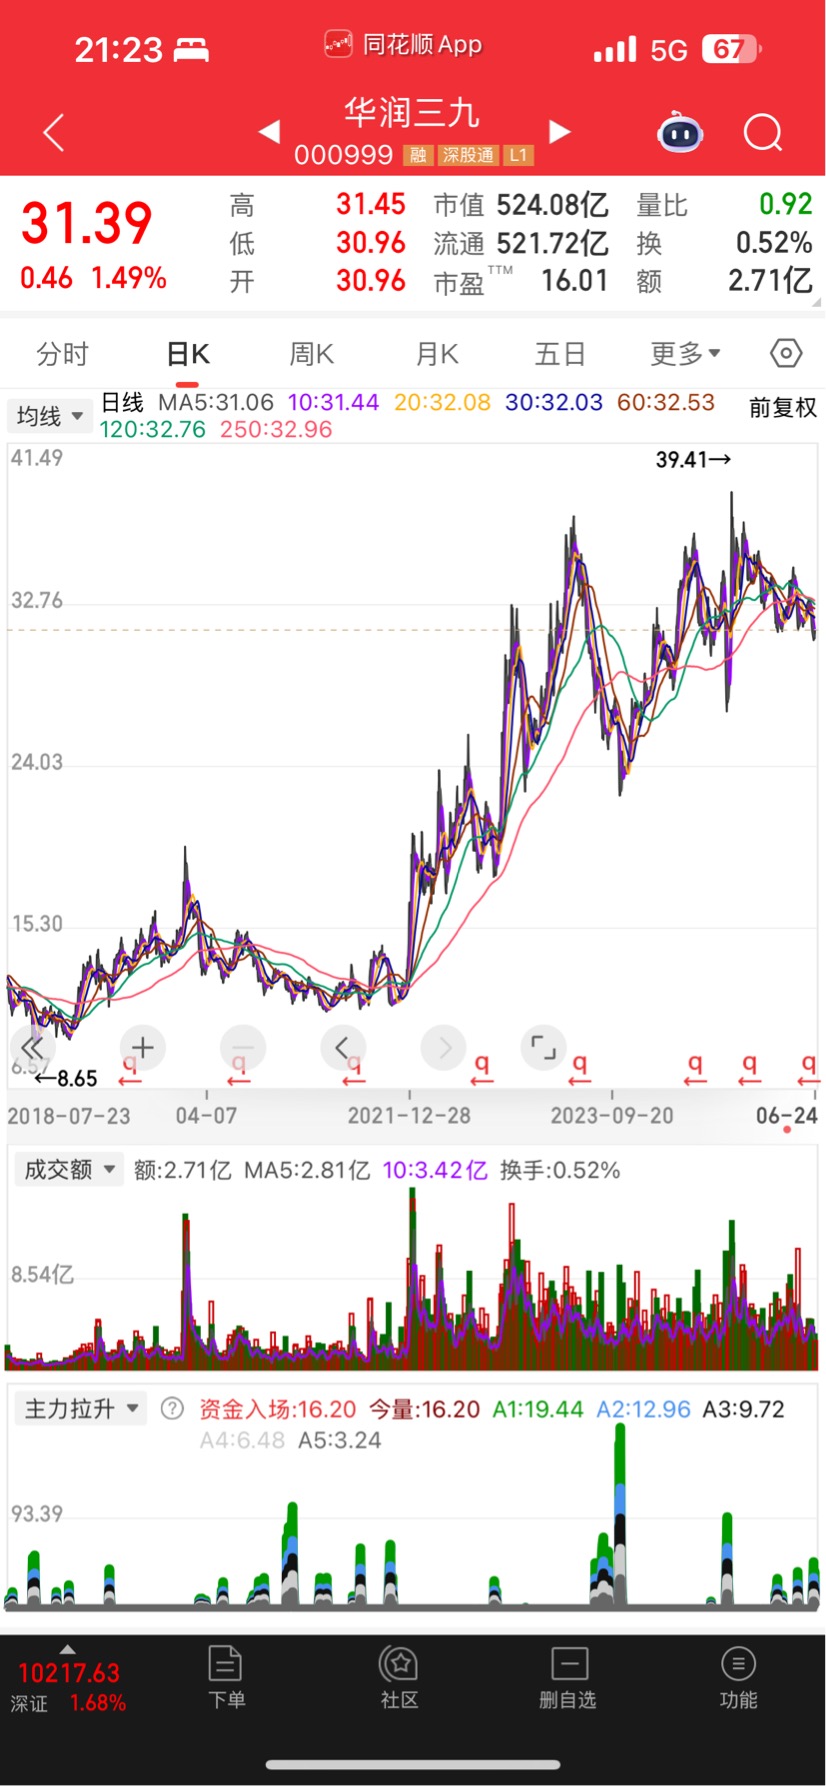
Task: Tap date label 2021-12-28
Action: (x=409, y=1115)
